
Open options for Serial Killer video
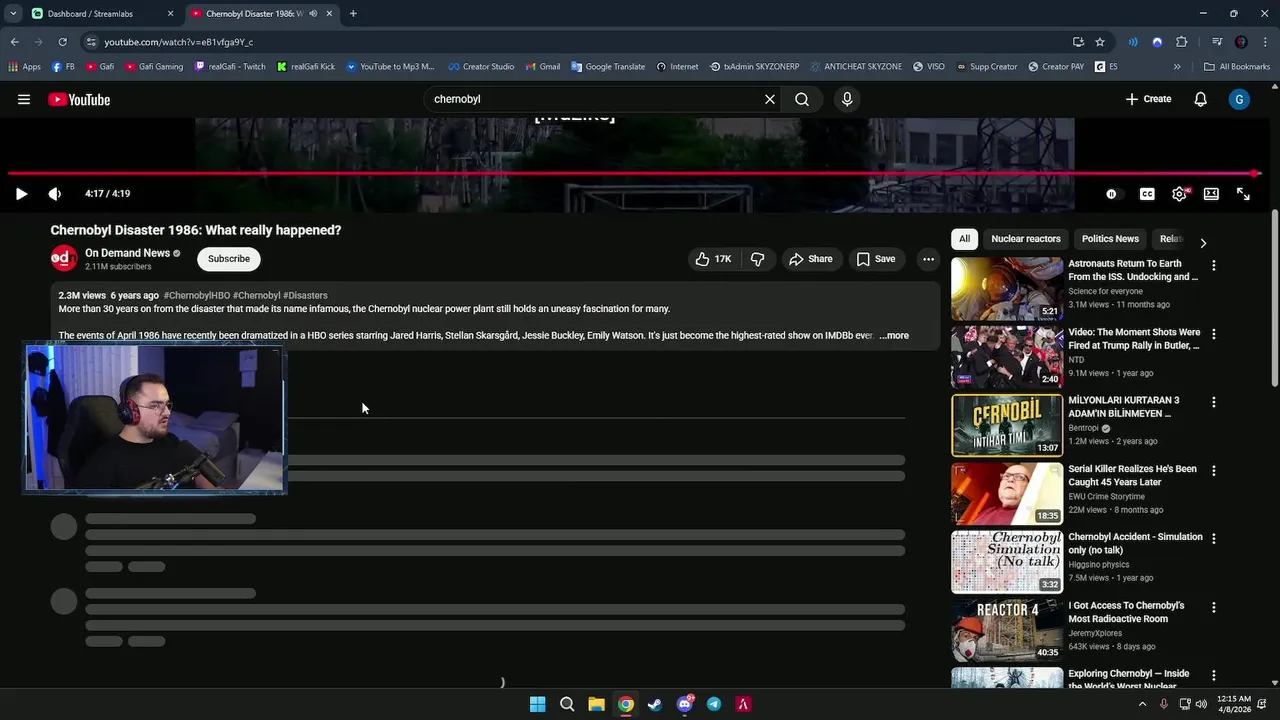[x=1214, y=470]
